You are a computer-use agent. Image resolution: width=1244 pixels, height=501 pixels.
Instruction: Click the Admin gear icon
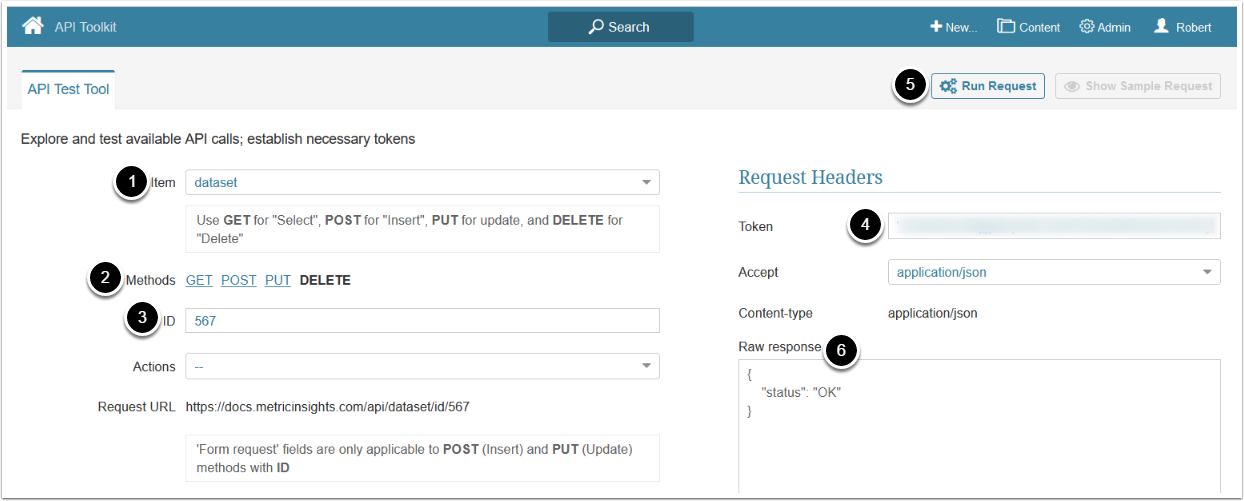pos(1087,27)
